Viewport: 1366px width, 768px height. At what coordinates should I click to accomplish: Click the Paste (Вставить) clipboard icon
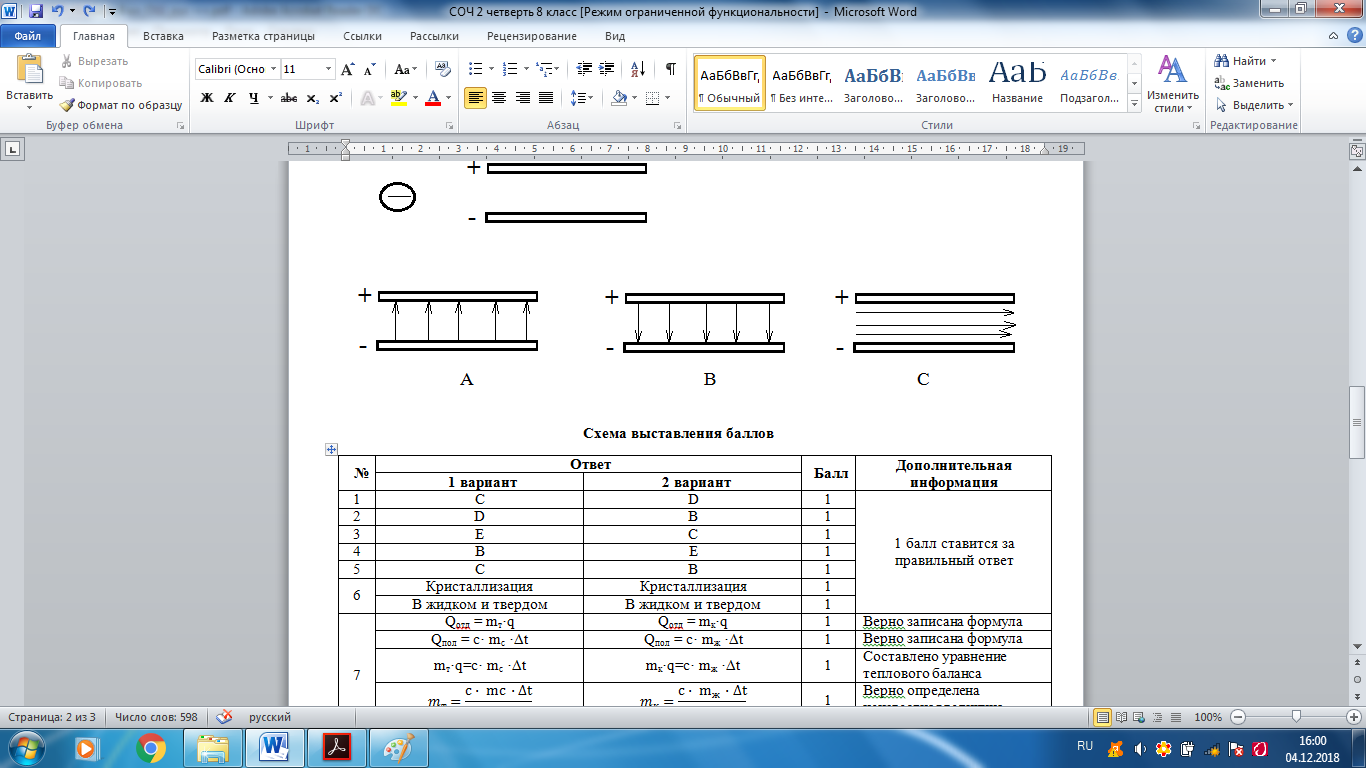point(29,70)
